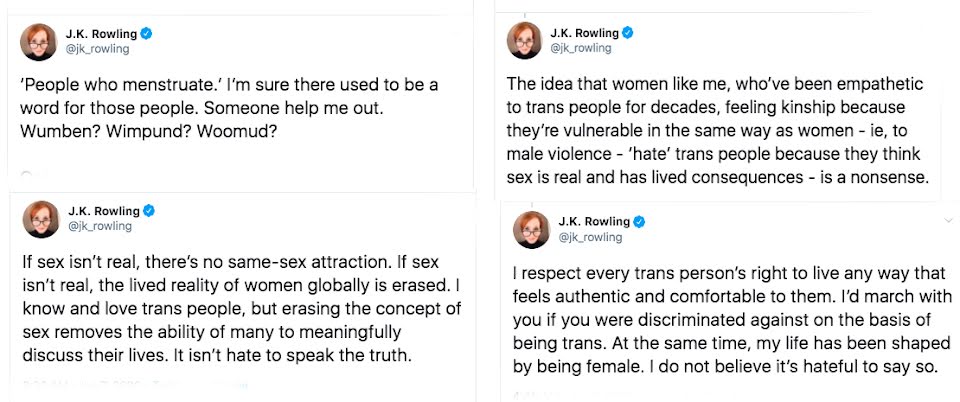Click @jk_rowling handle on 'I respect every trans' tweet
This screenshot has height=402, width=960.
[x=590, y=237]
